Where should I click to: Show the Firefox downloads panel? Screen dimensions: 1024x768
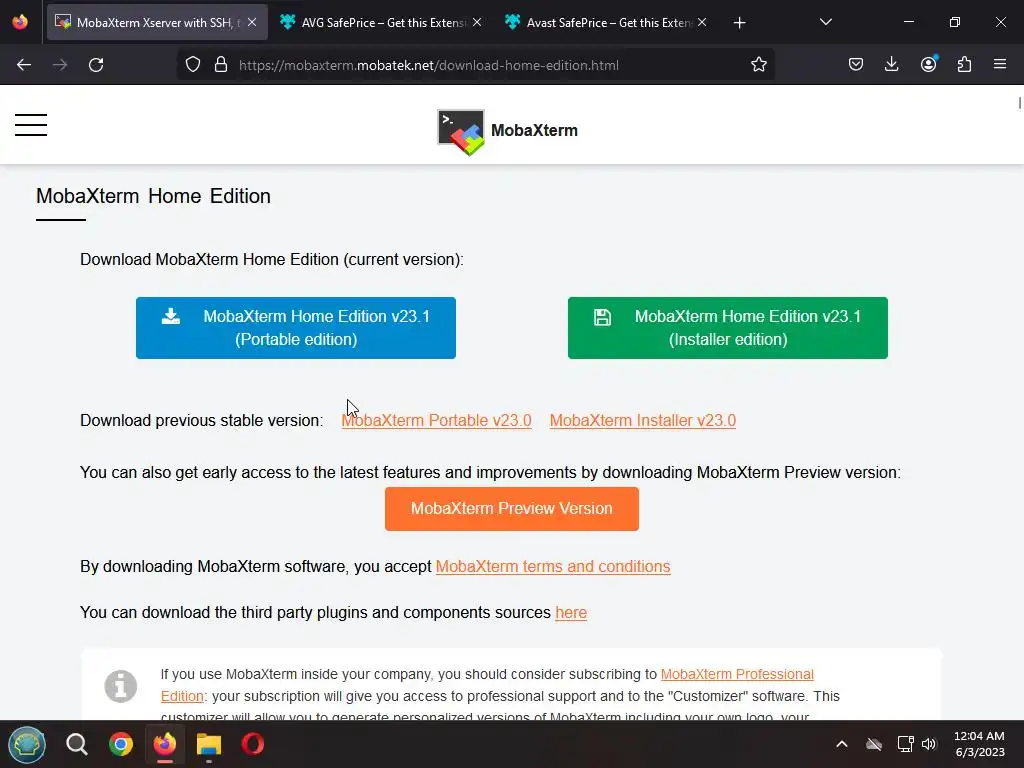(891, 65)
